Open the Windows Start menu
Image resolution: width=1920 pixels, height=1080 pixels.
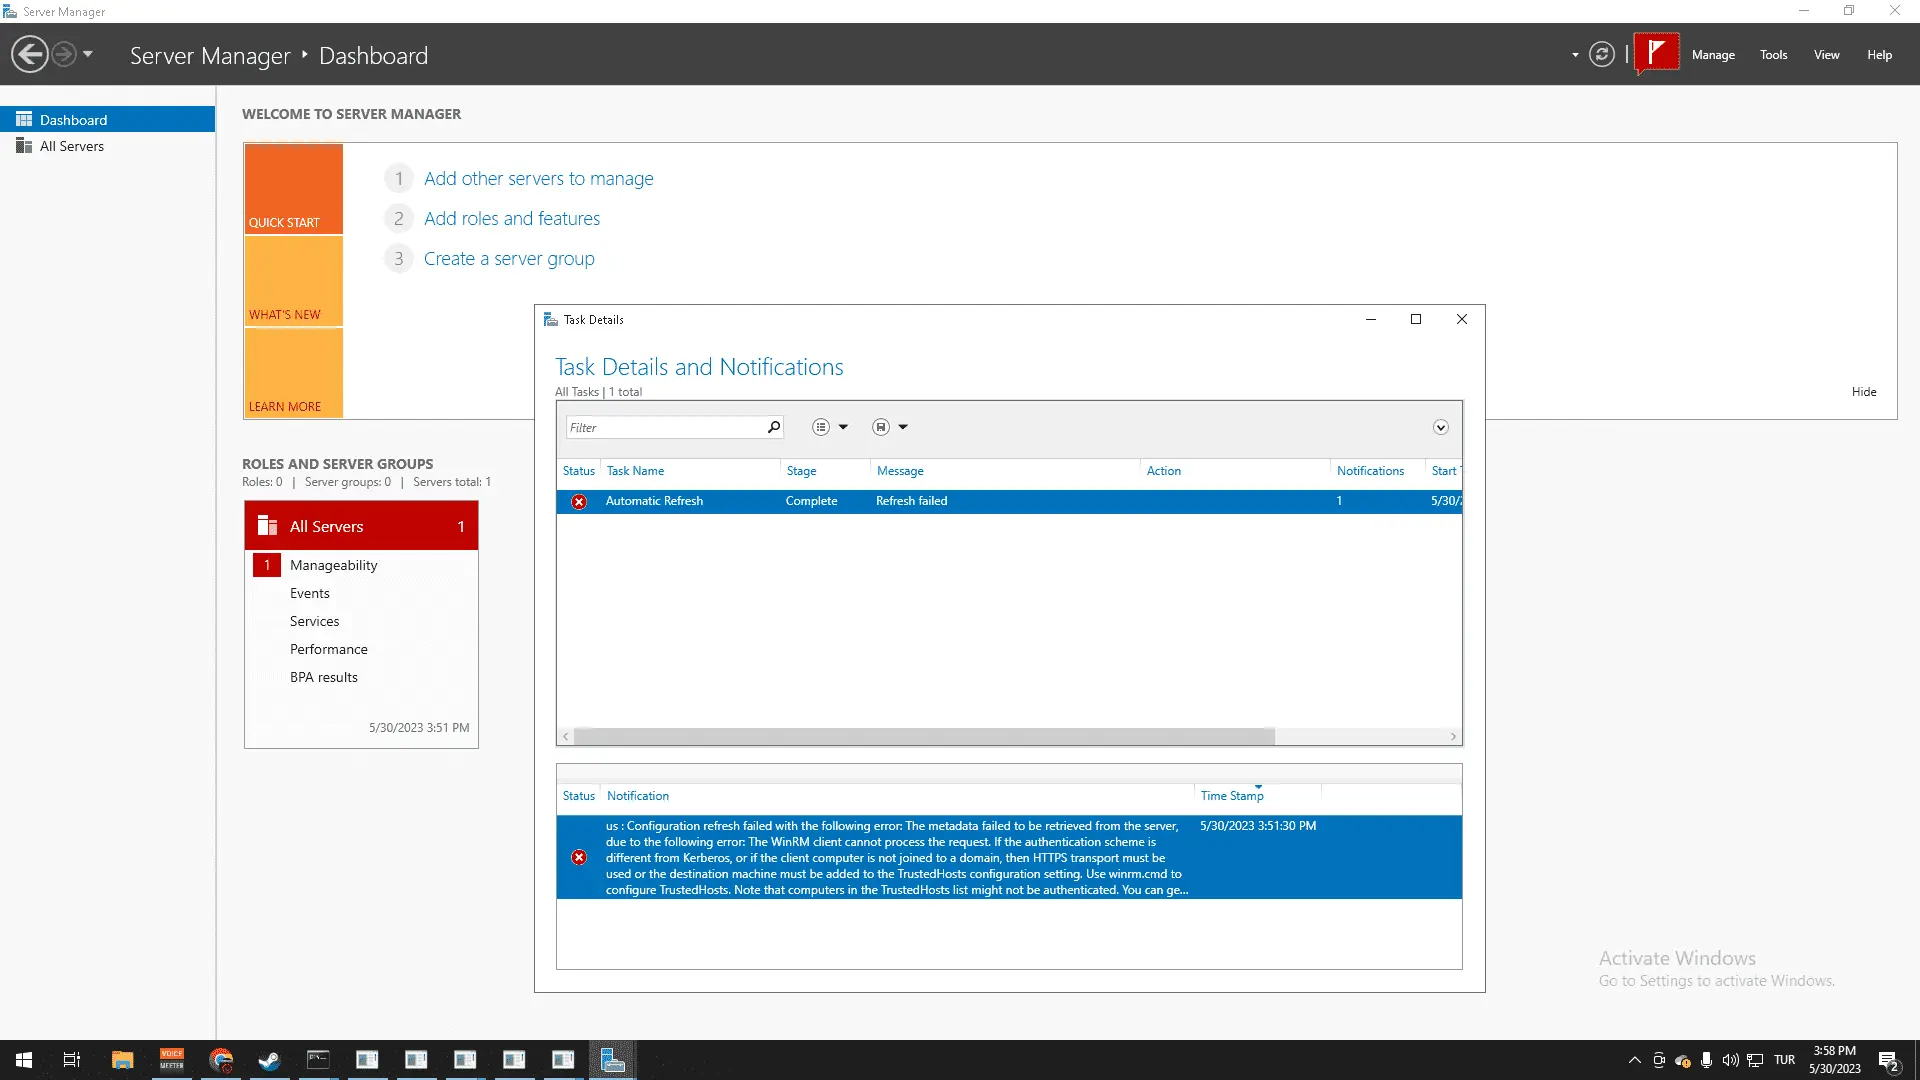pyautogui.click(x=24, y=1060)
